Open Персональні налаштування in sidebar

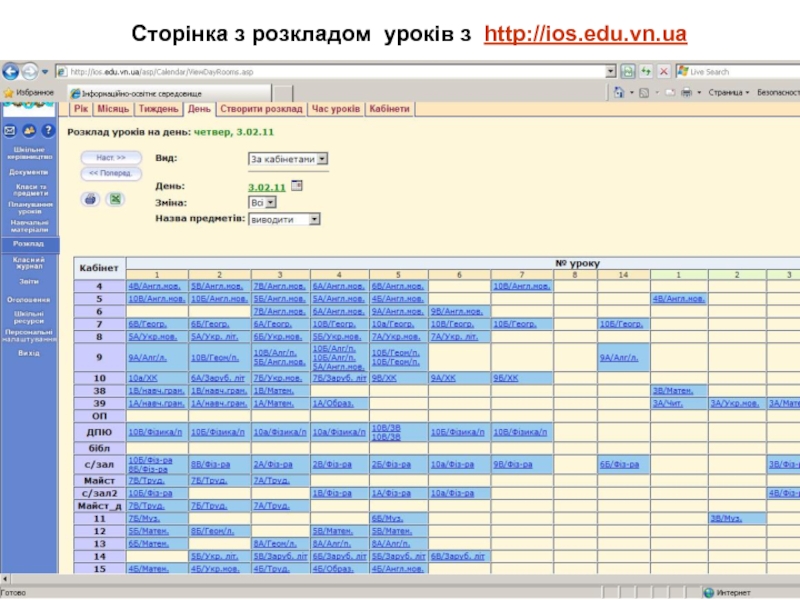click(x=30, y=335)
